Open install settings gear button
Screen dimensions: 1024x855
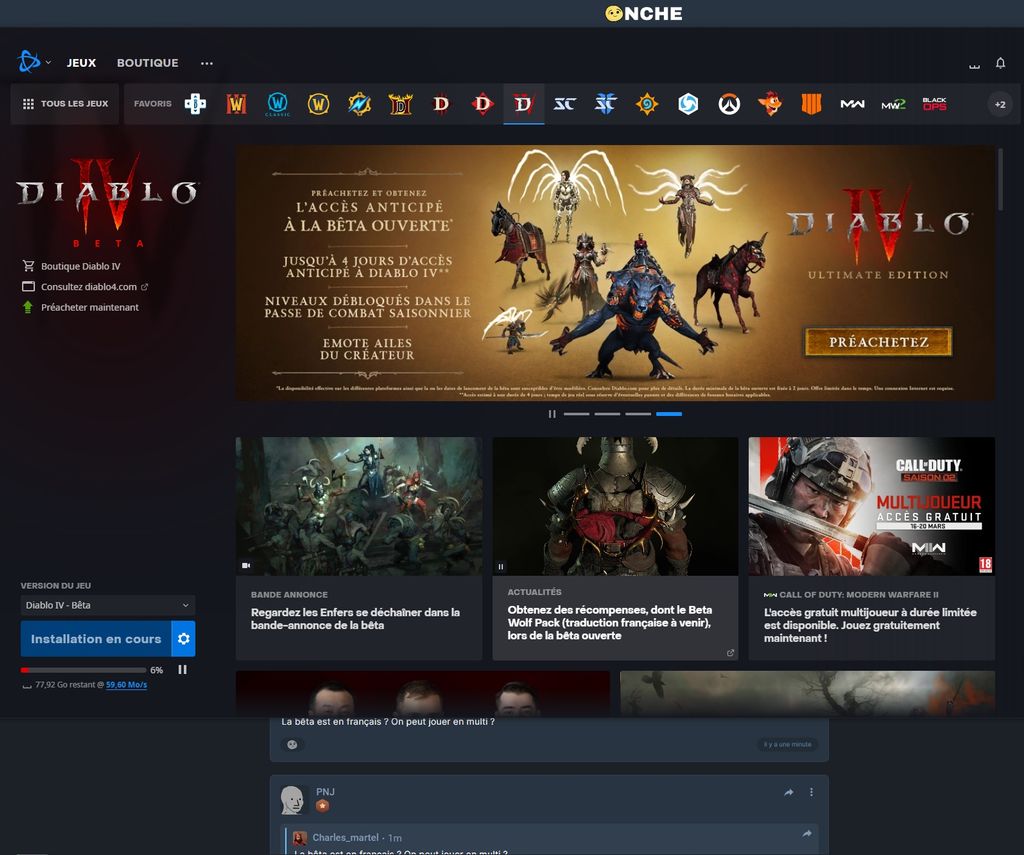183,639
